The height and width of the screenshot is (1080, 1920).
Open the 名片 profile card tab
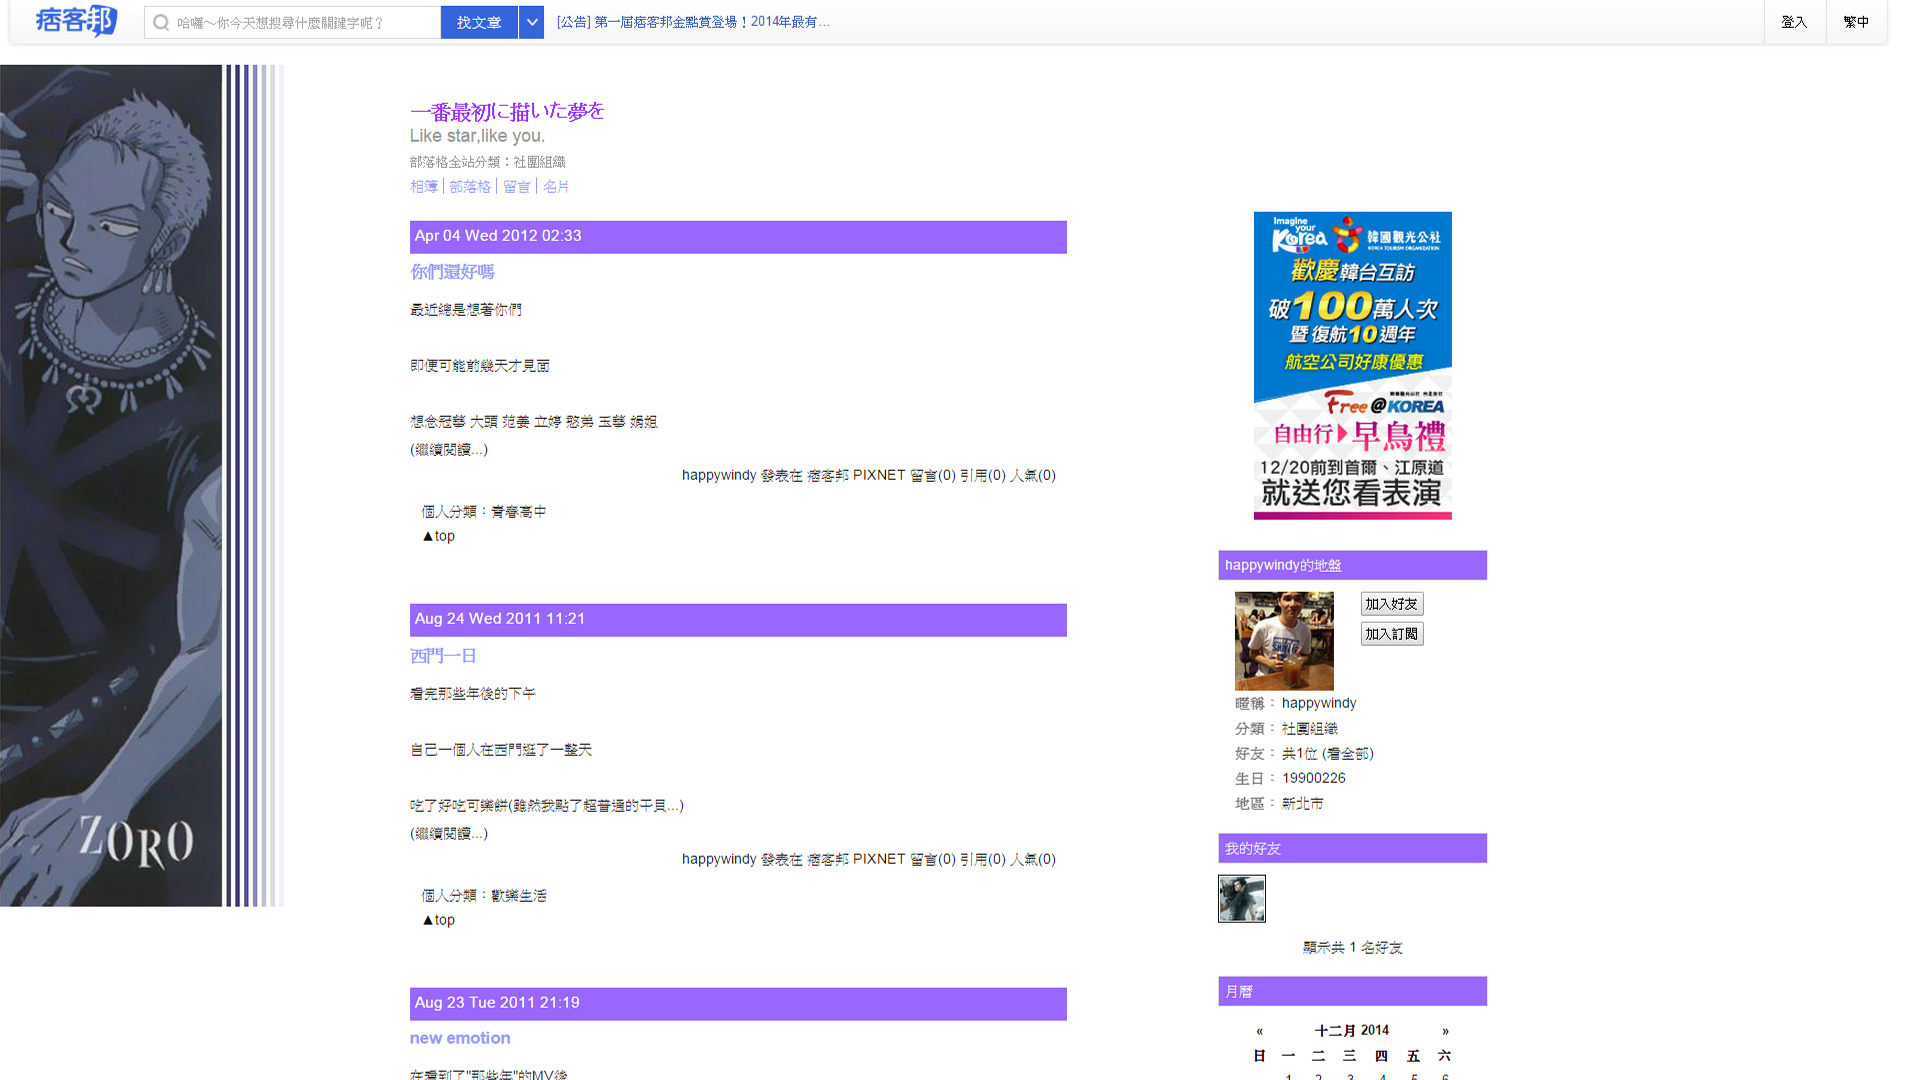point(556,187)
